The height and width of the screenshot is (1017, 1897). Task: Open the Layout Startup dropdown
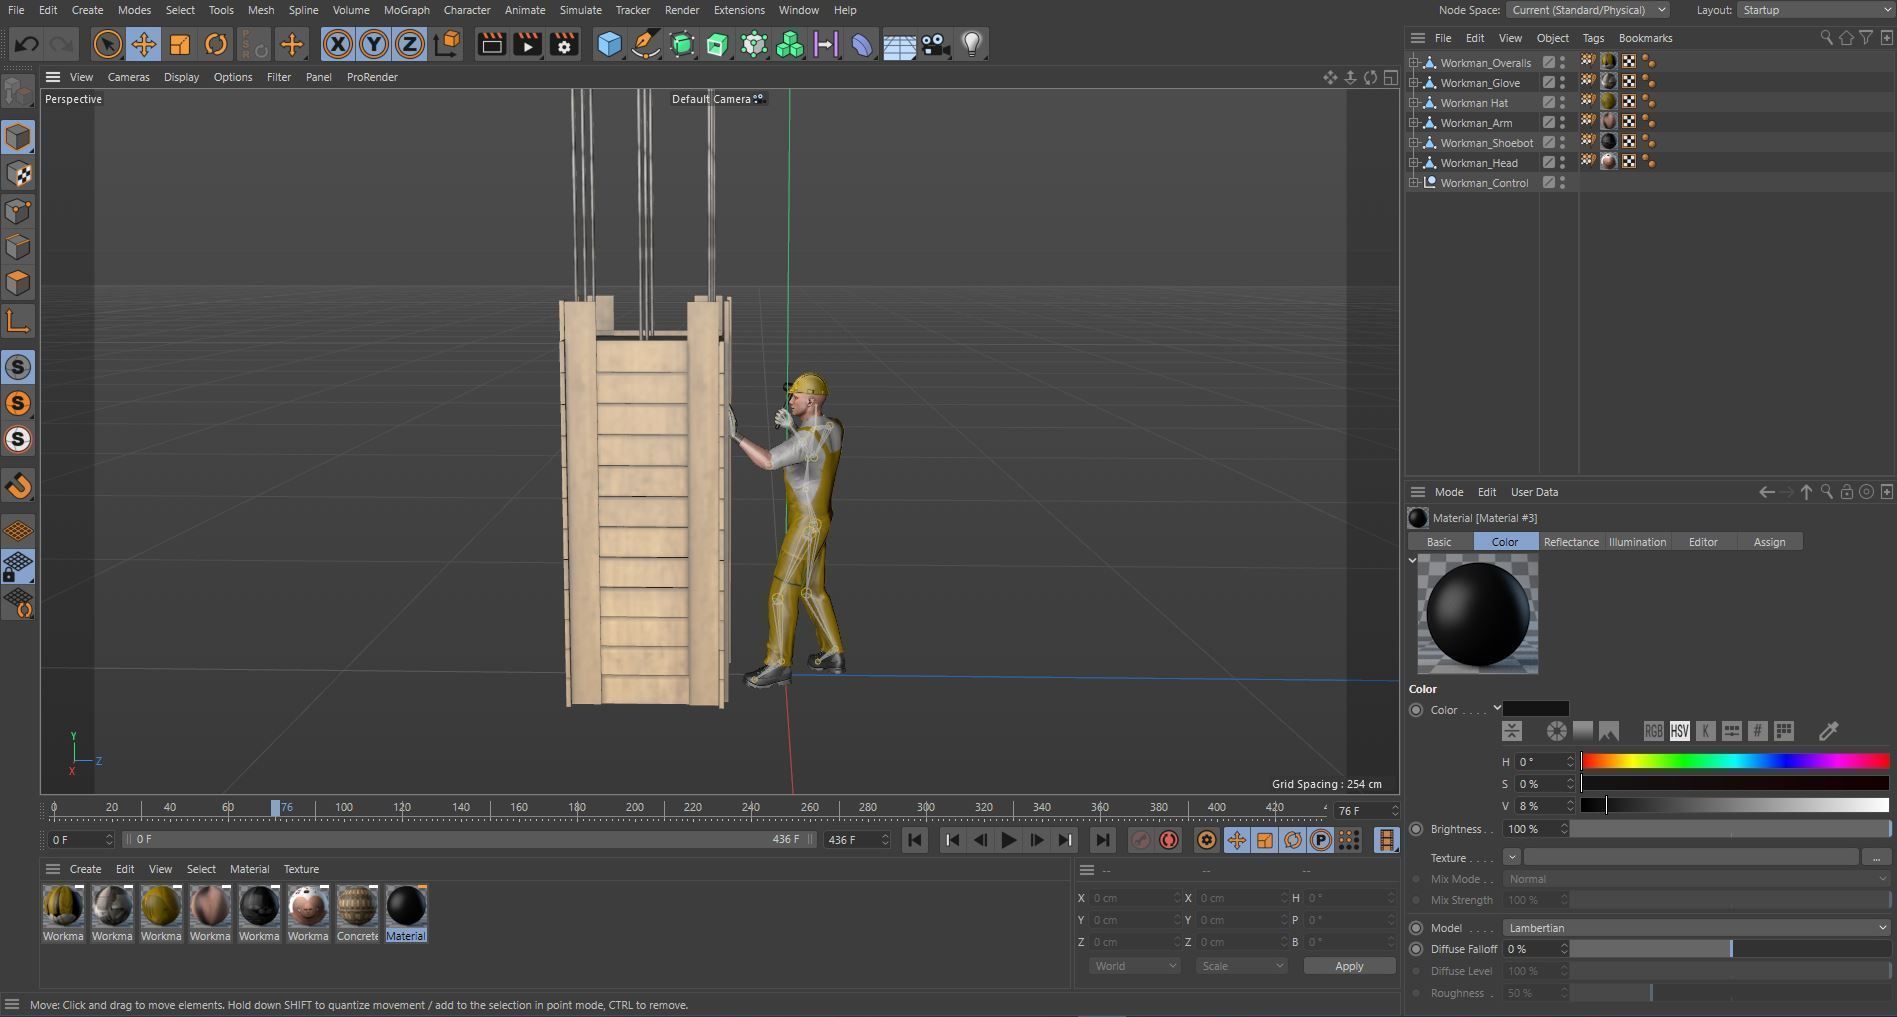[1816, 10]
